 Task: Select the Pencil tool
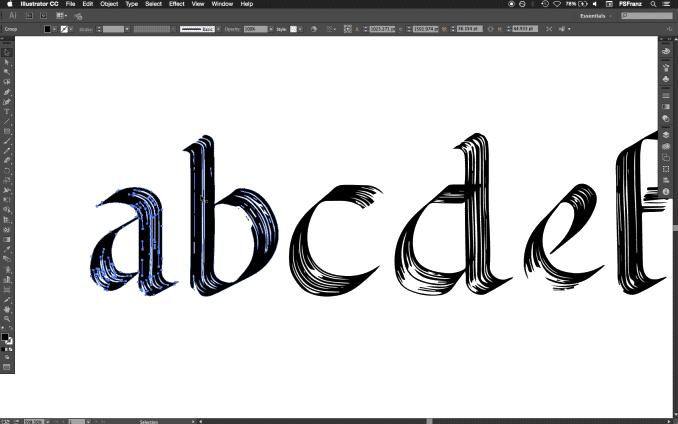coord(6,151)
